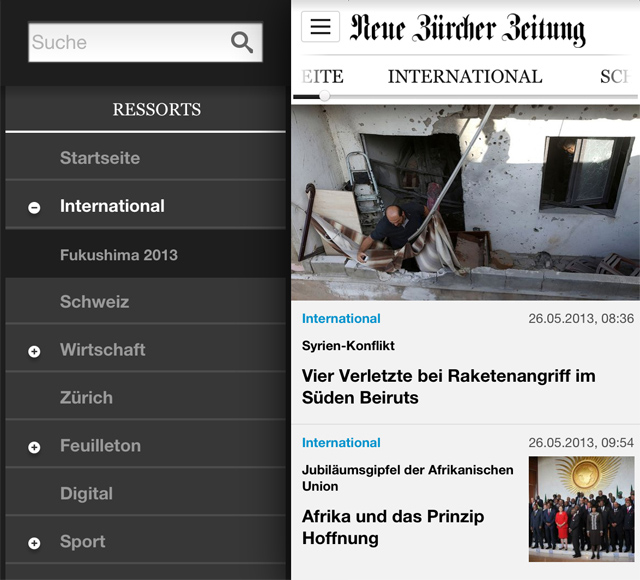Expand the Sport section plus icon
This screenshot has height=580, width=640.
click(34, 543)
